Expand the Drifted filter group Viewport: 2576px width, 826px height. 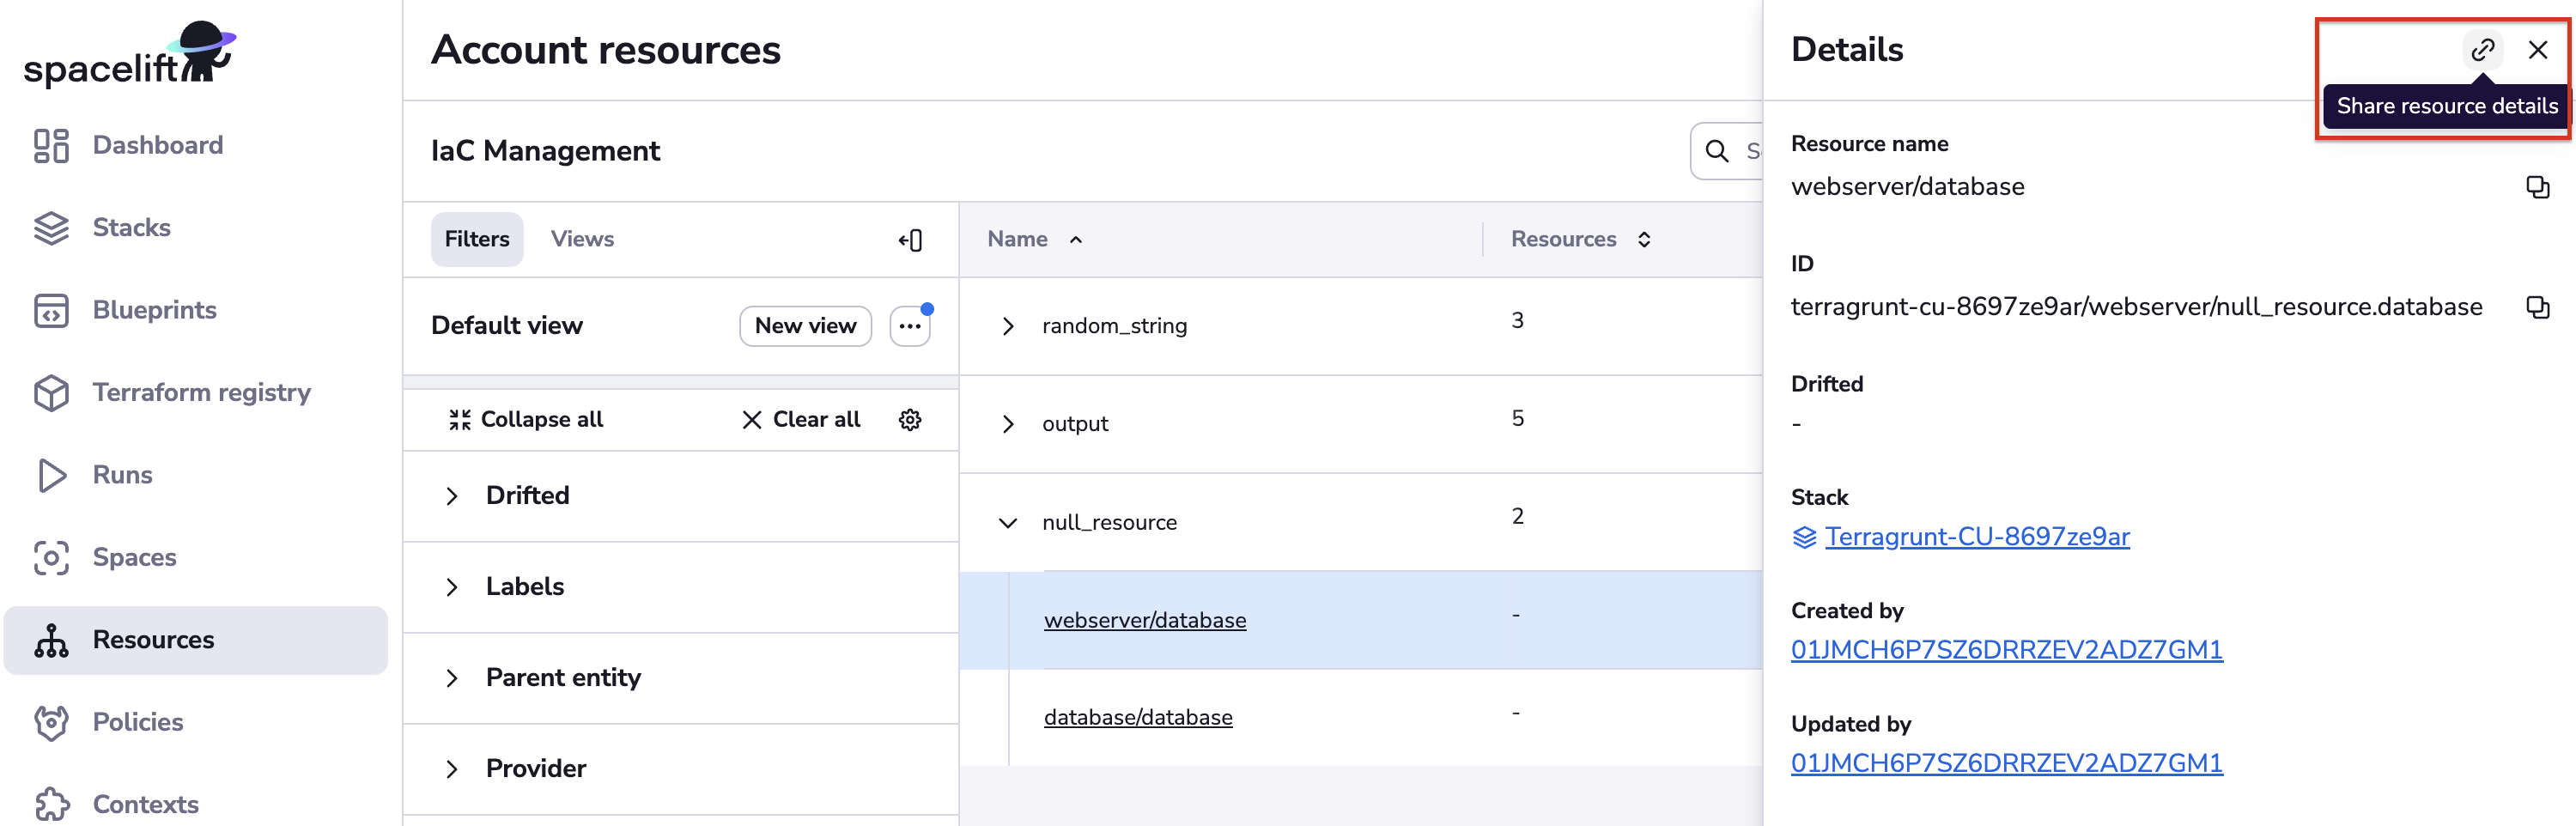tap(452, 496)
